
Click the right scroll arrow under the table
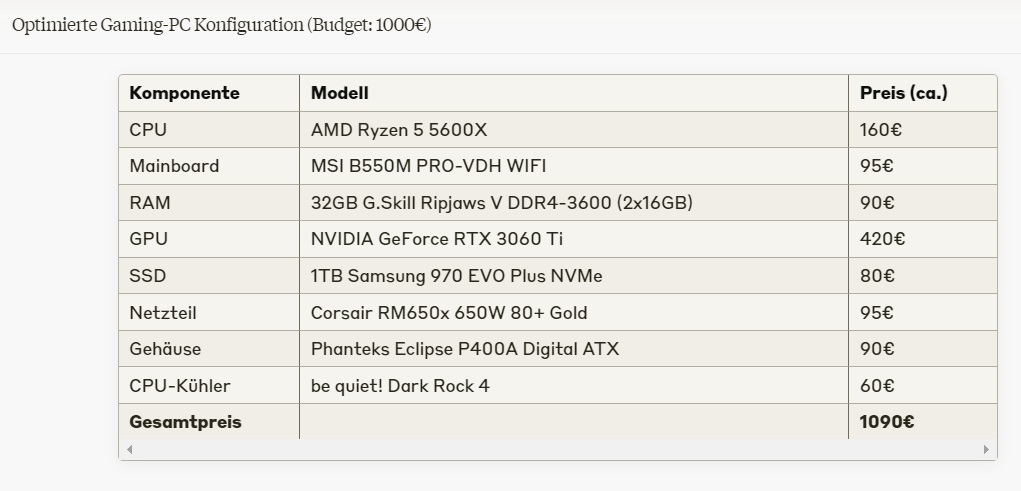(986, 449)
